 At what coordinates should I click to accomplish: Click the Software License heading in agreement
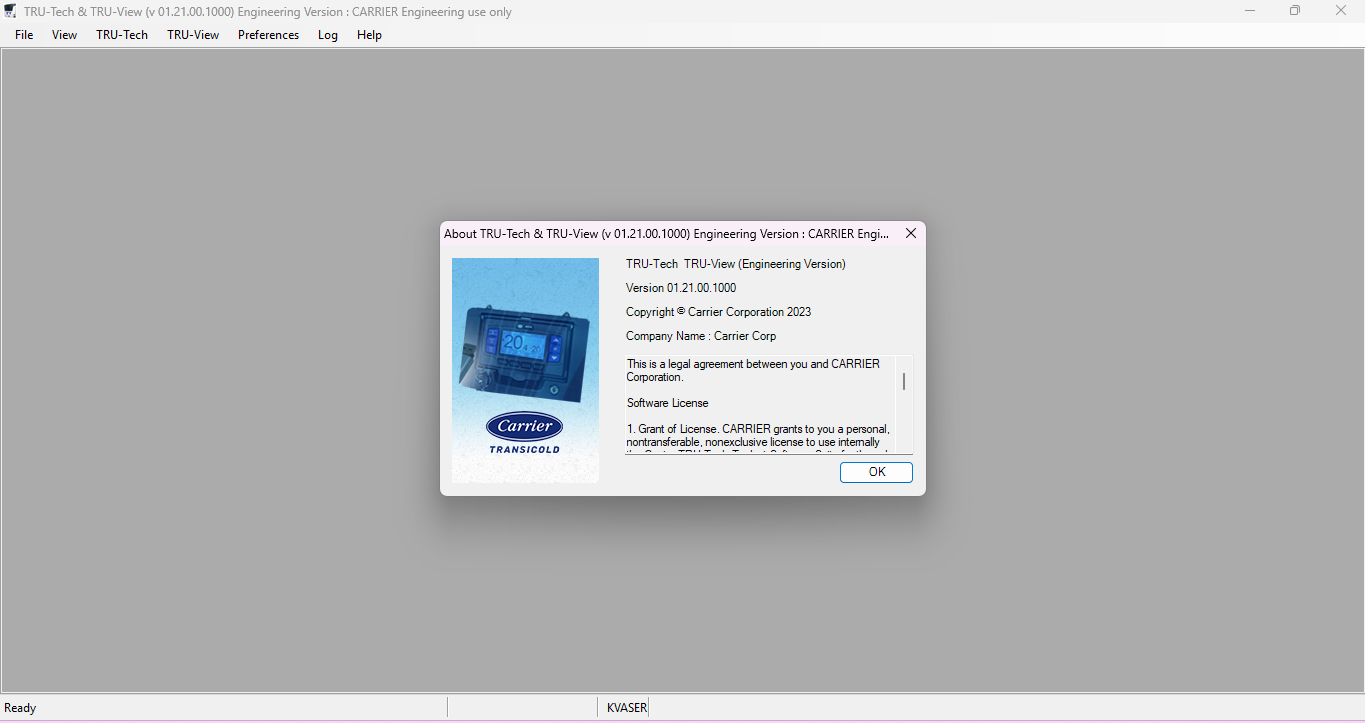(x=667, y=403)
